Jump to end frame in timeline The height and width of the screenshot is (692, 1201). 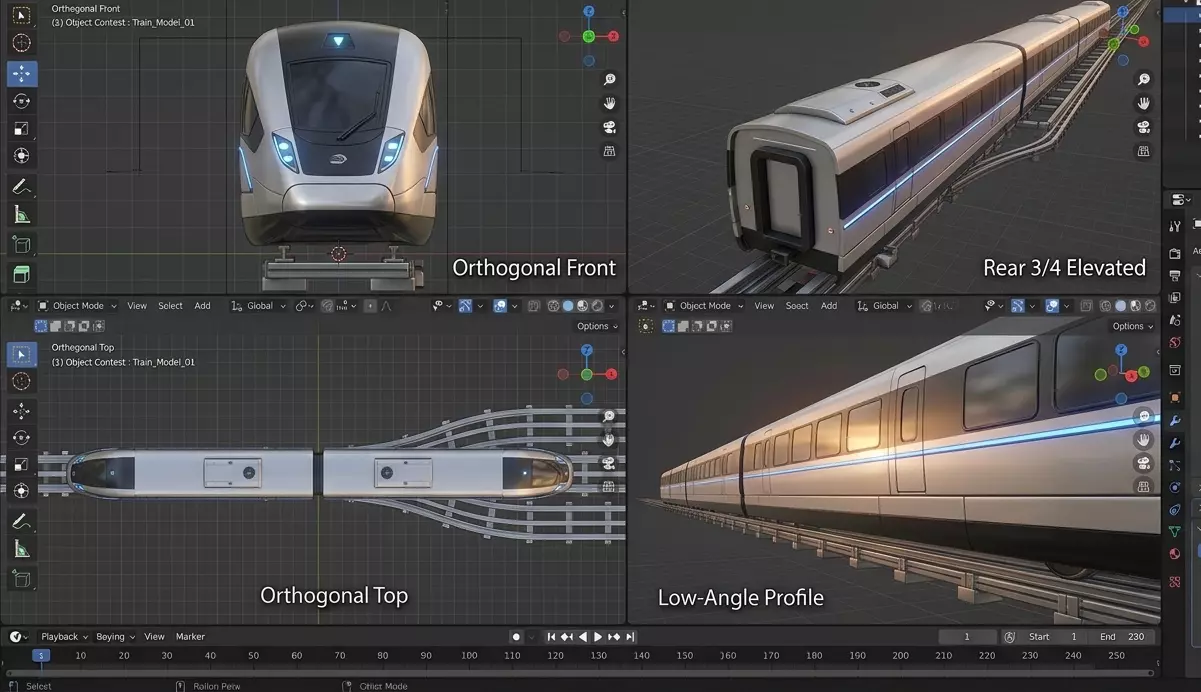pyautogui.click(x=631, y=637)
